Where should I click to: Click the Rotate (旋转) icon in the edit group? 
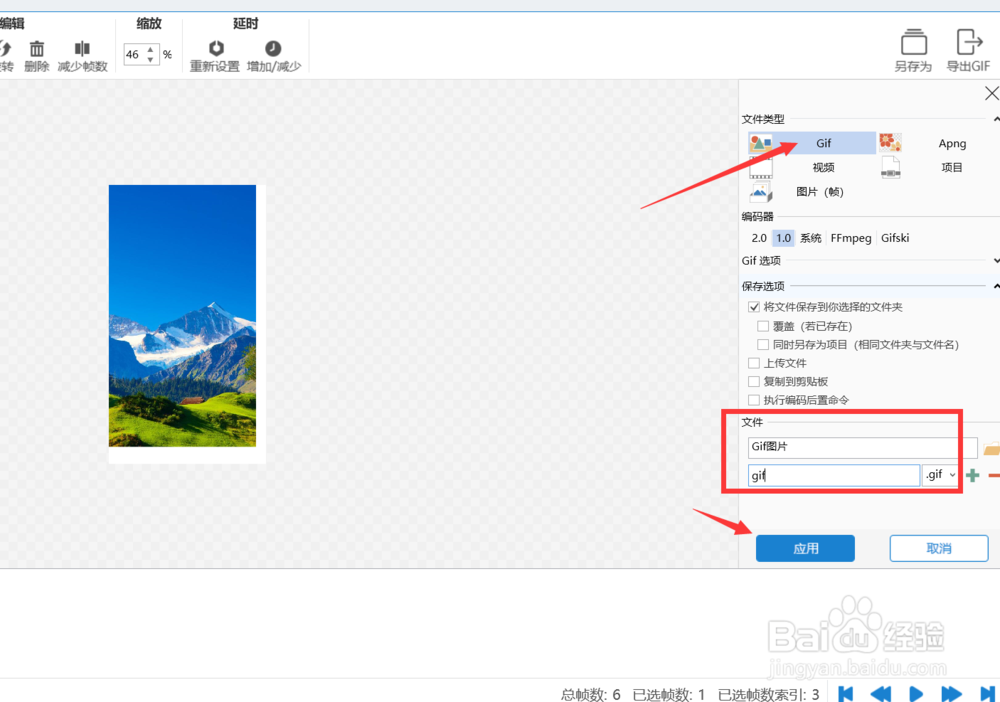click(5, 48)
